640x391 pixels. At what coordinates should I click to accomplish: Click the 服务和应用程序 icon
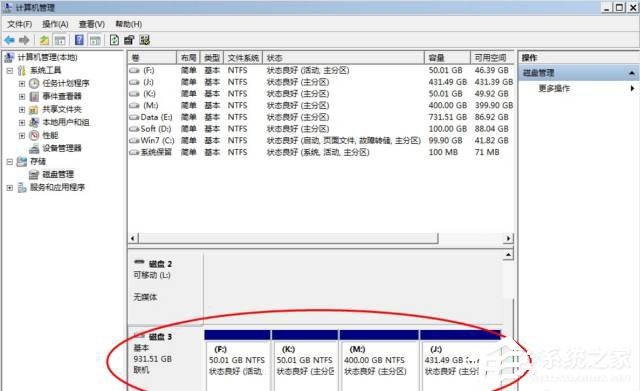(x=22, y=187)
